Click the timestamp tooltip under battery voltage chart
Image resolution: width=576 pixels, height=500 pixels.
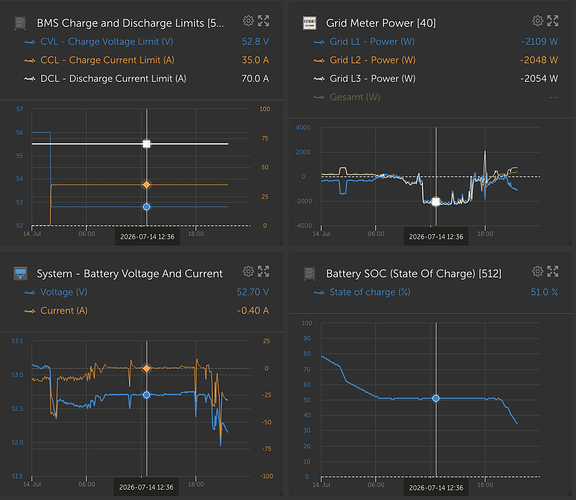(146, 487)
